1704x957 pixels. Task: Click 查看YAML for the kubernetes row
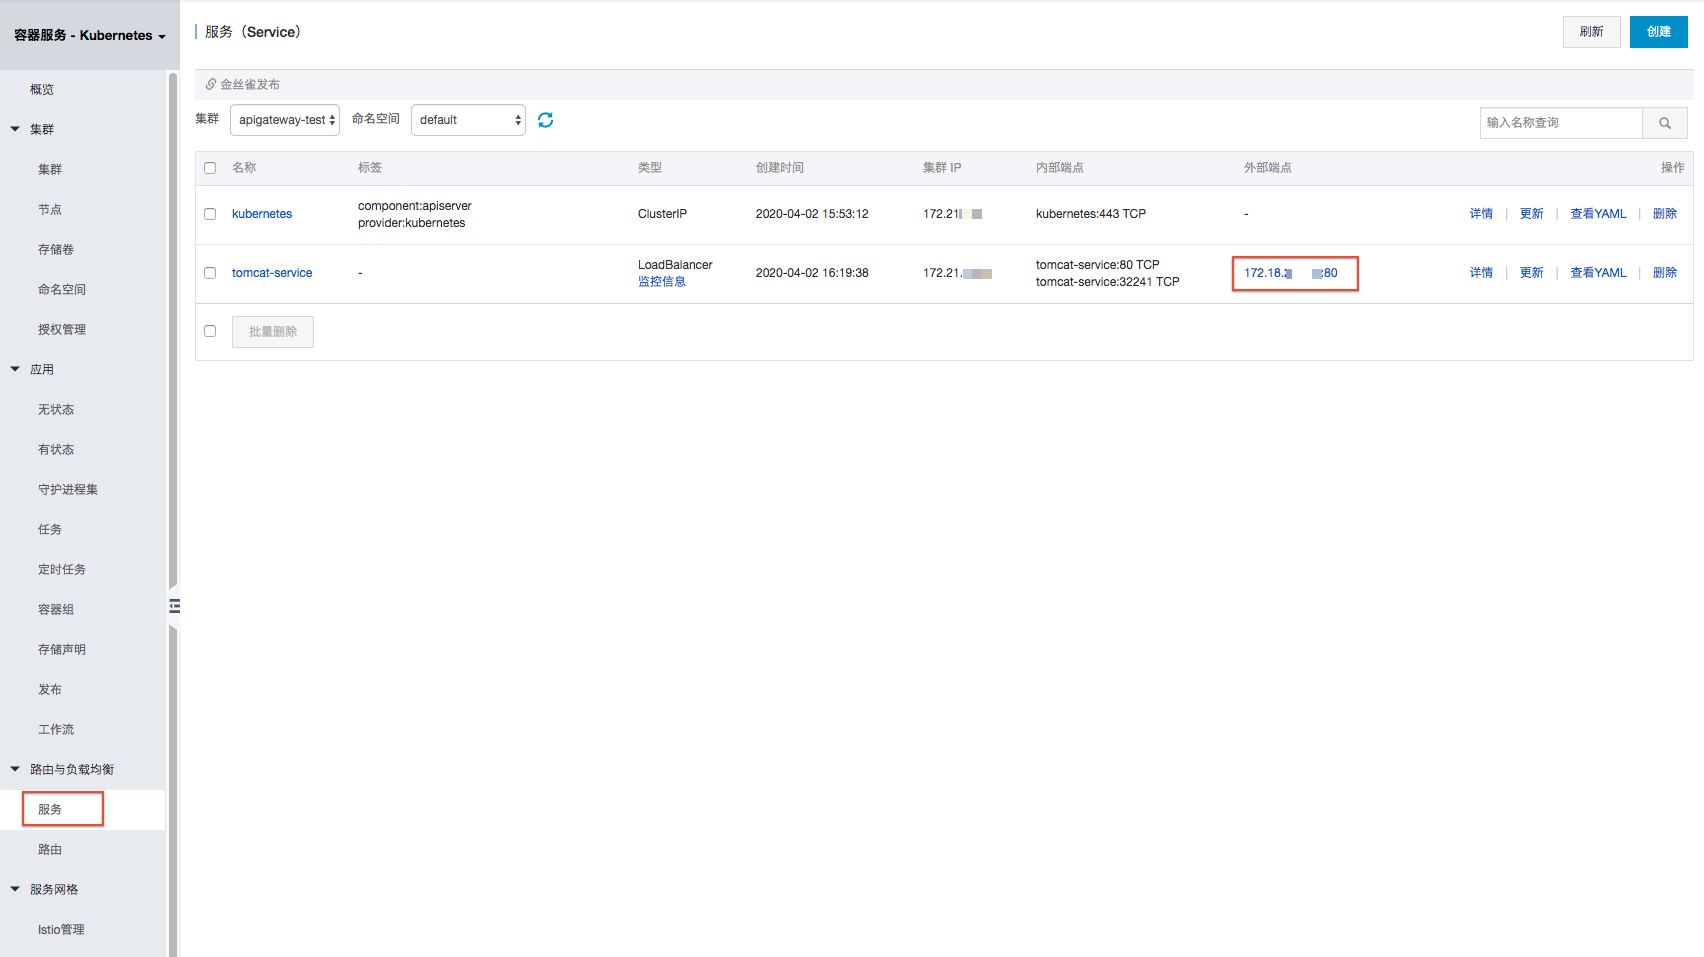[x=1598, y=214]
